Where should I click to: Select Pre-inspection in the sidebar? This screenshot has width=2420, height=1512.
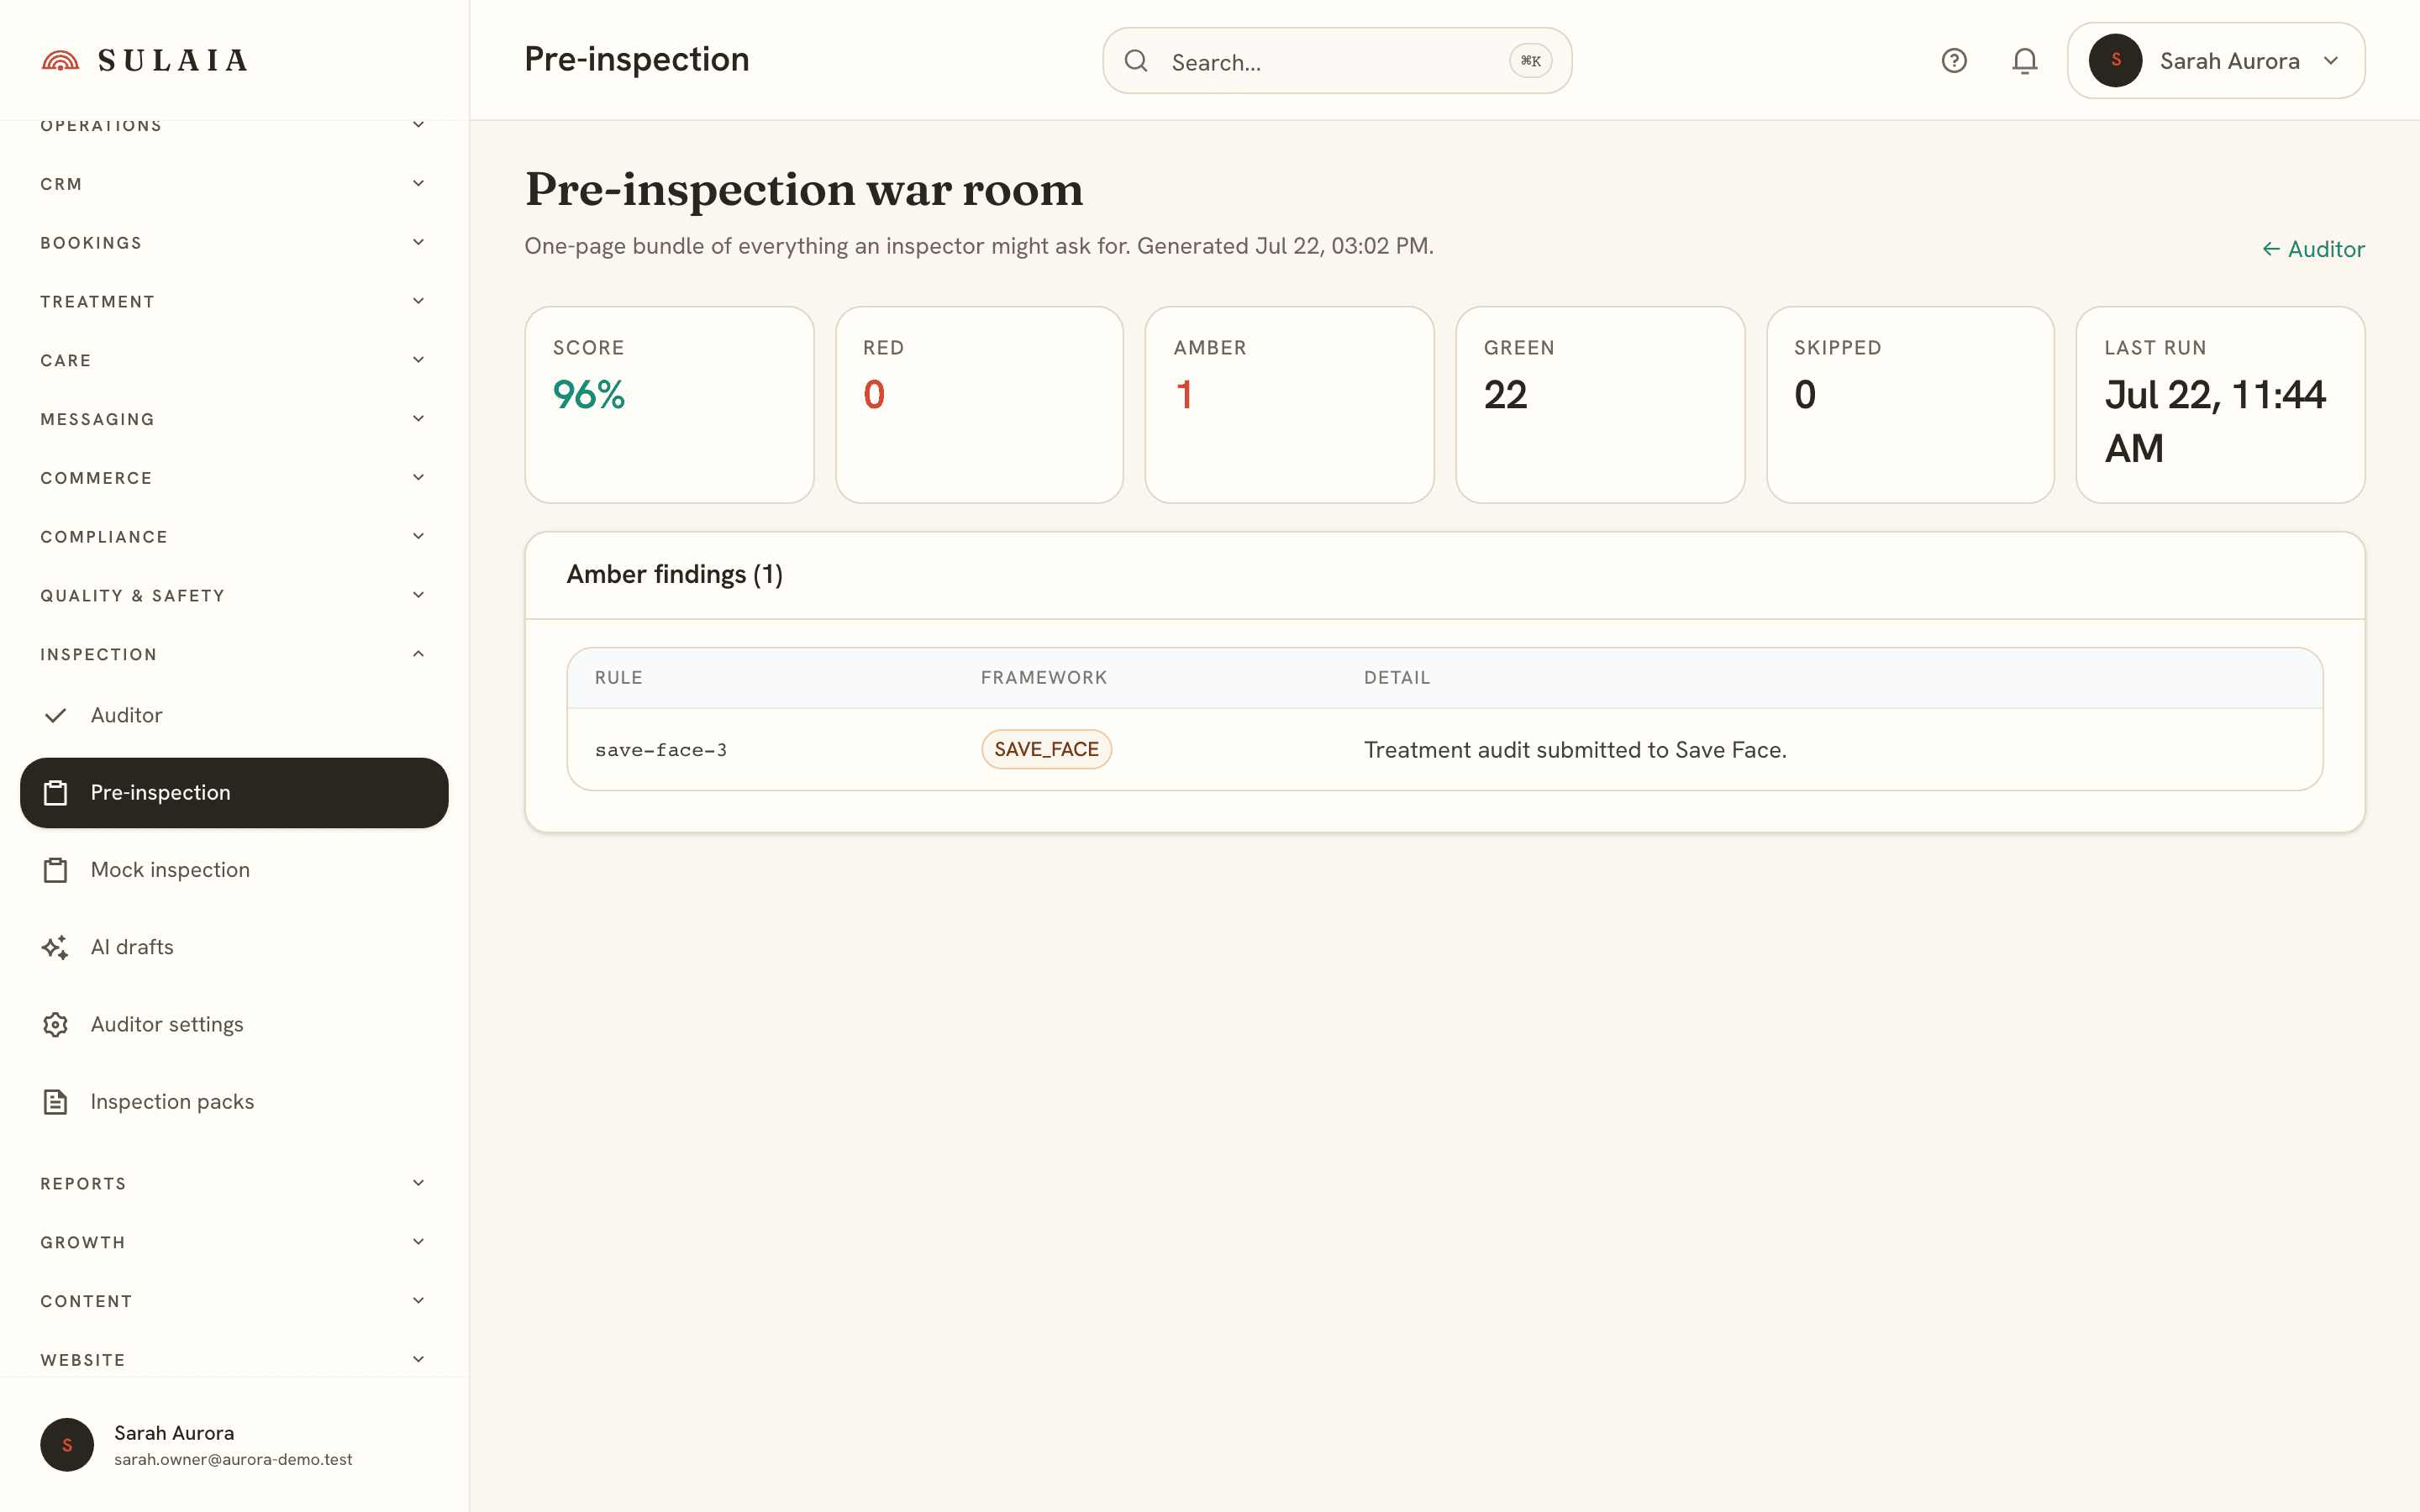pos(234,793)
